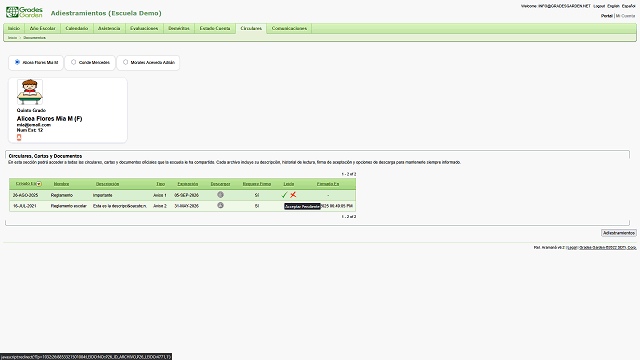
Task: Click the description cell Importante
Action: point(102,195)
